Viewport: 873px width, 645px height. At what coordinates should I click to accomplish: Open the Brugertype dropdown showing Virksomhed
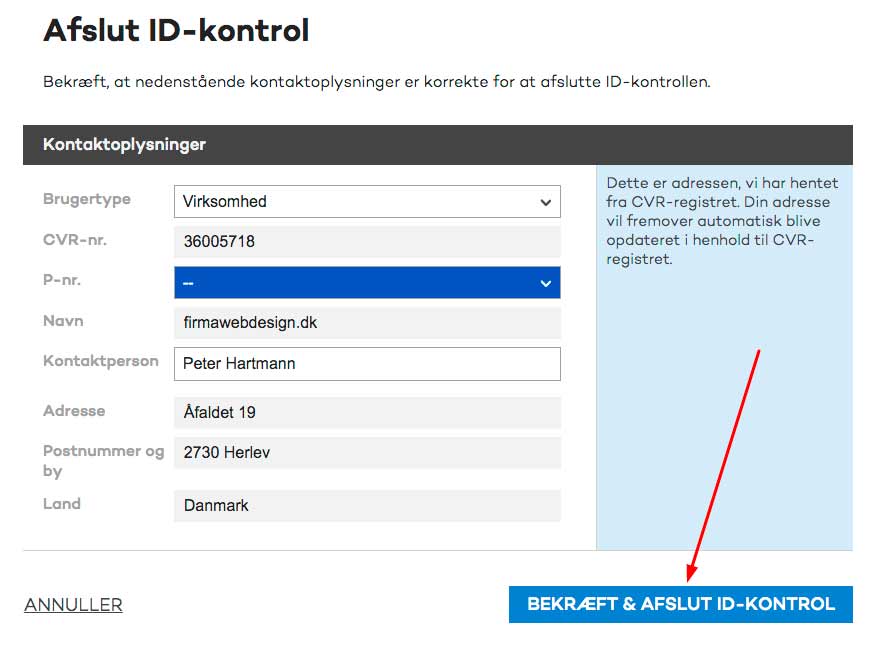367,201
